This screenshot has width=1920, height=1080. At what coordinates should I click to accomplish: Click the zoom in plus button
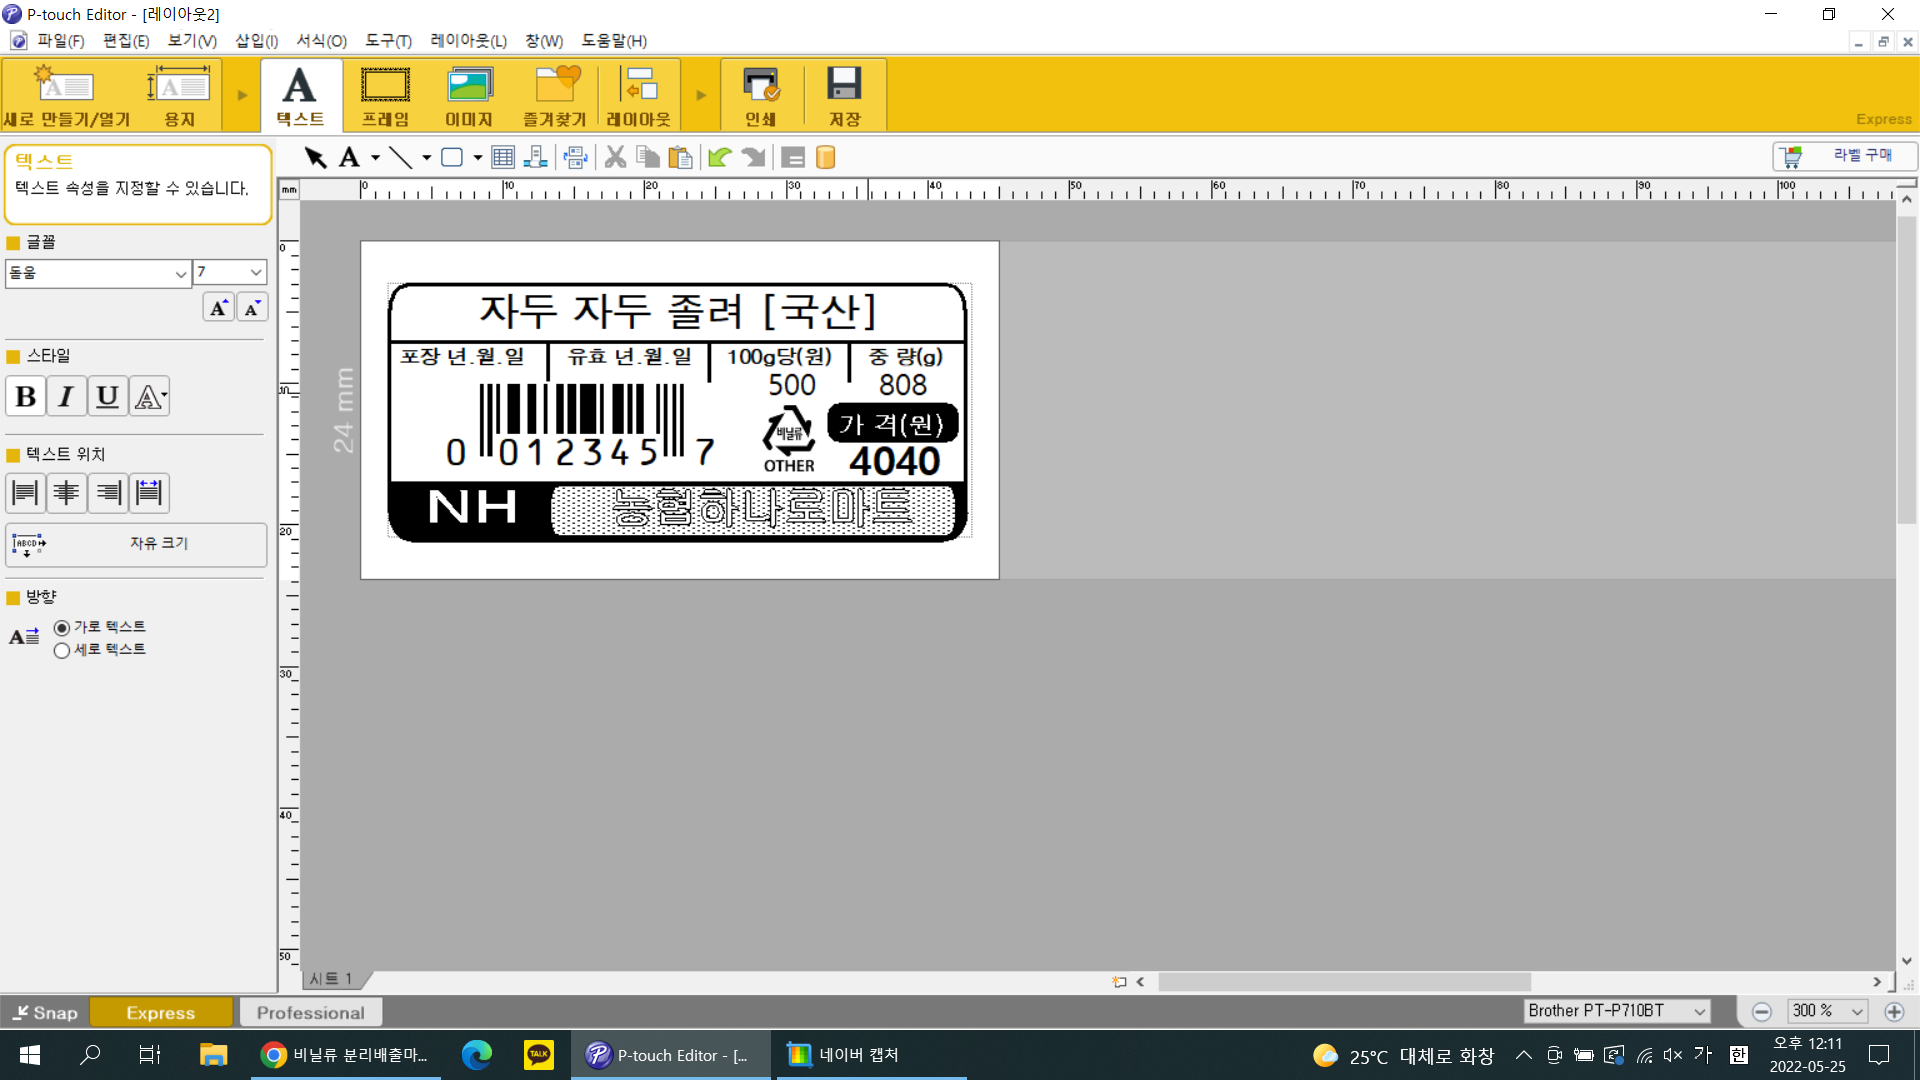(1894, 1012)
